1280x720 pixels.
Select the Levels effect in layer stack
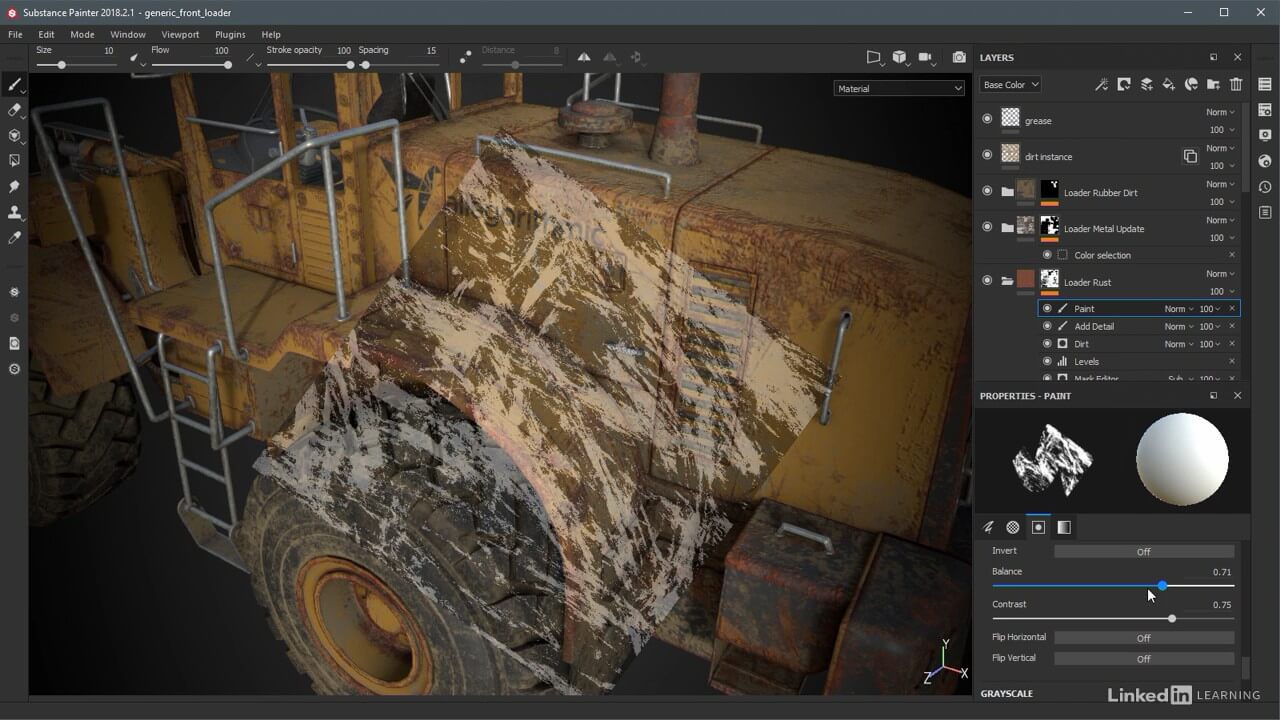(1086, 362)
